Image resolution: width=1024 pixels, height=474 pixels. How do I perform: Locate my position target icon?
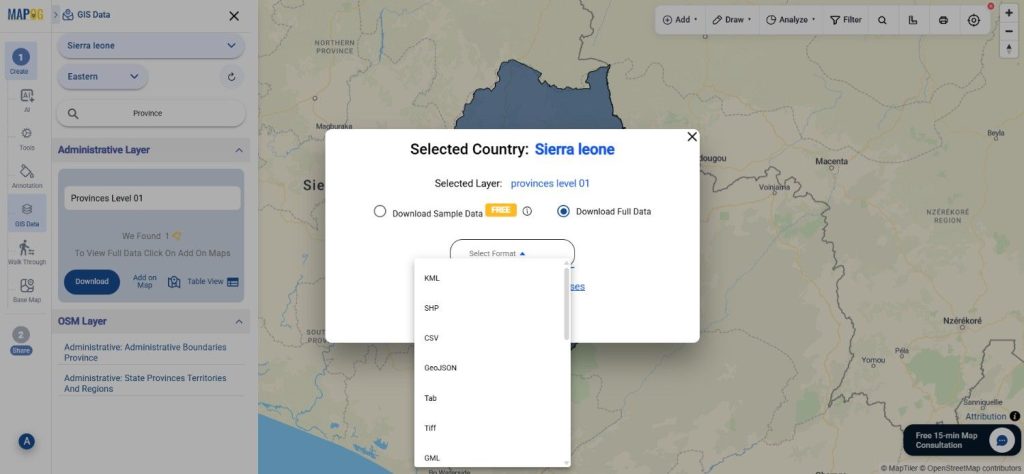click(974, 20)
